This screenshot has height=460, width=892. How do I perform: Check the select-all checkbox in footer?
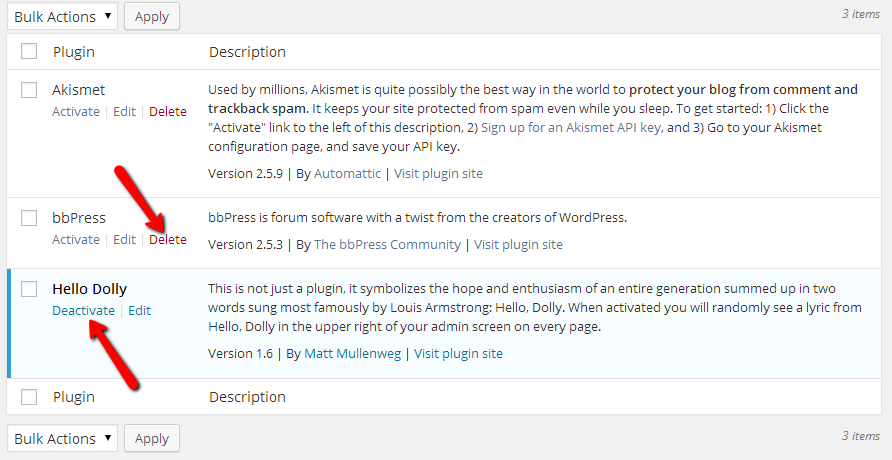(x=29, y=397)
